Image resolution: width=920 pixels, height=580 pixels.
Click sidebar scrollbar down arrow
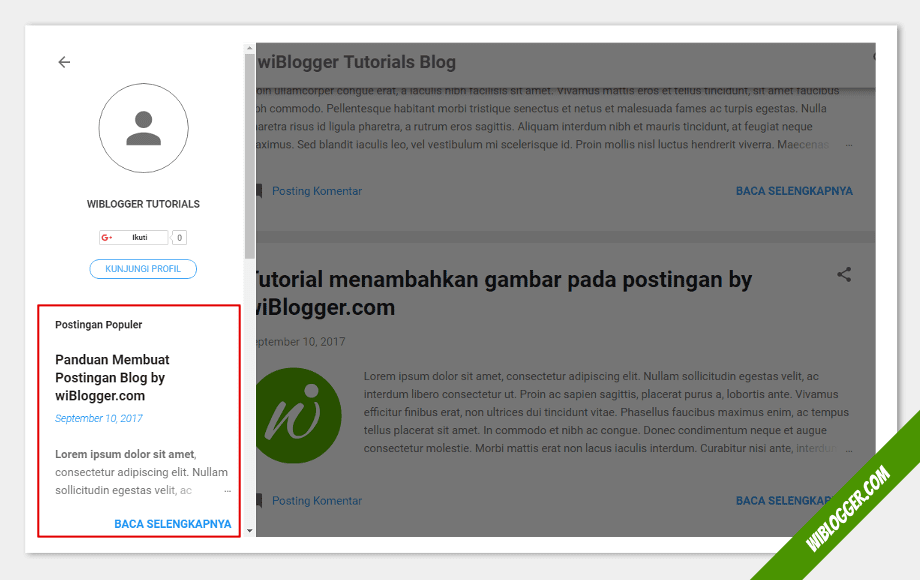[250, 531]
